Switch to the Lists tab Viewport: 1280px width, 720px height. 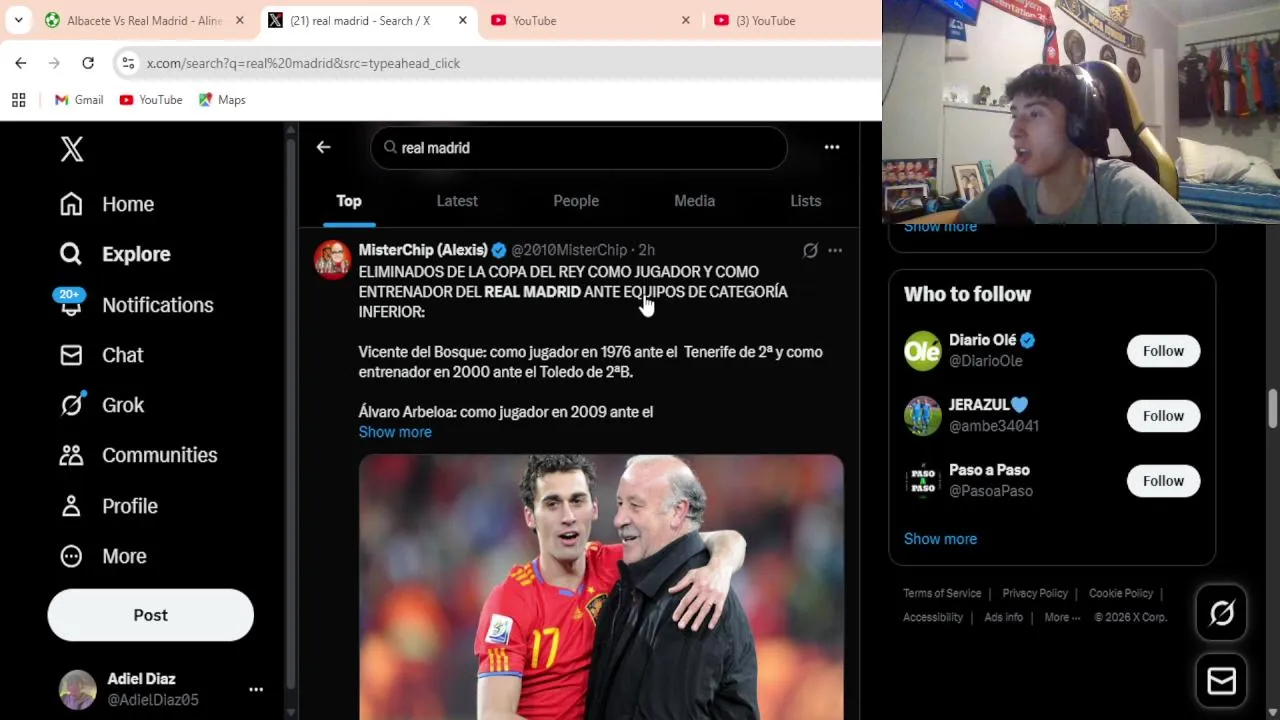coord(805,201)
